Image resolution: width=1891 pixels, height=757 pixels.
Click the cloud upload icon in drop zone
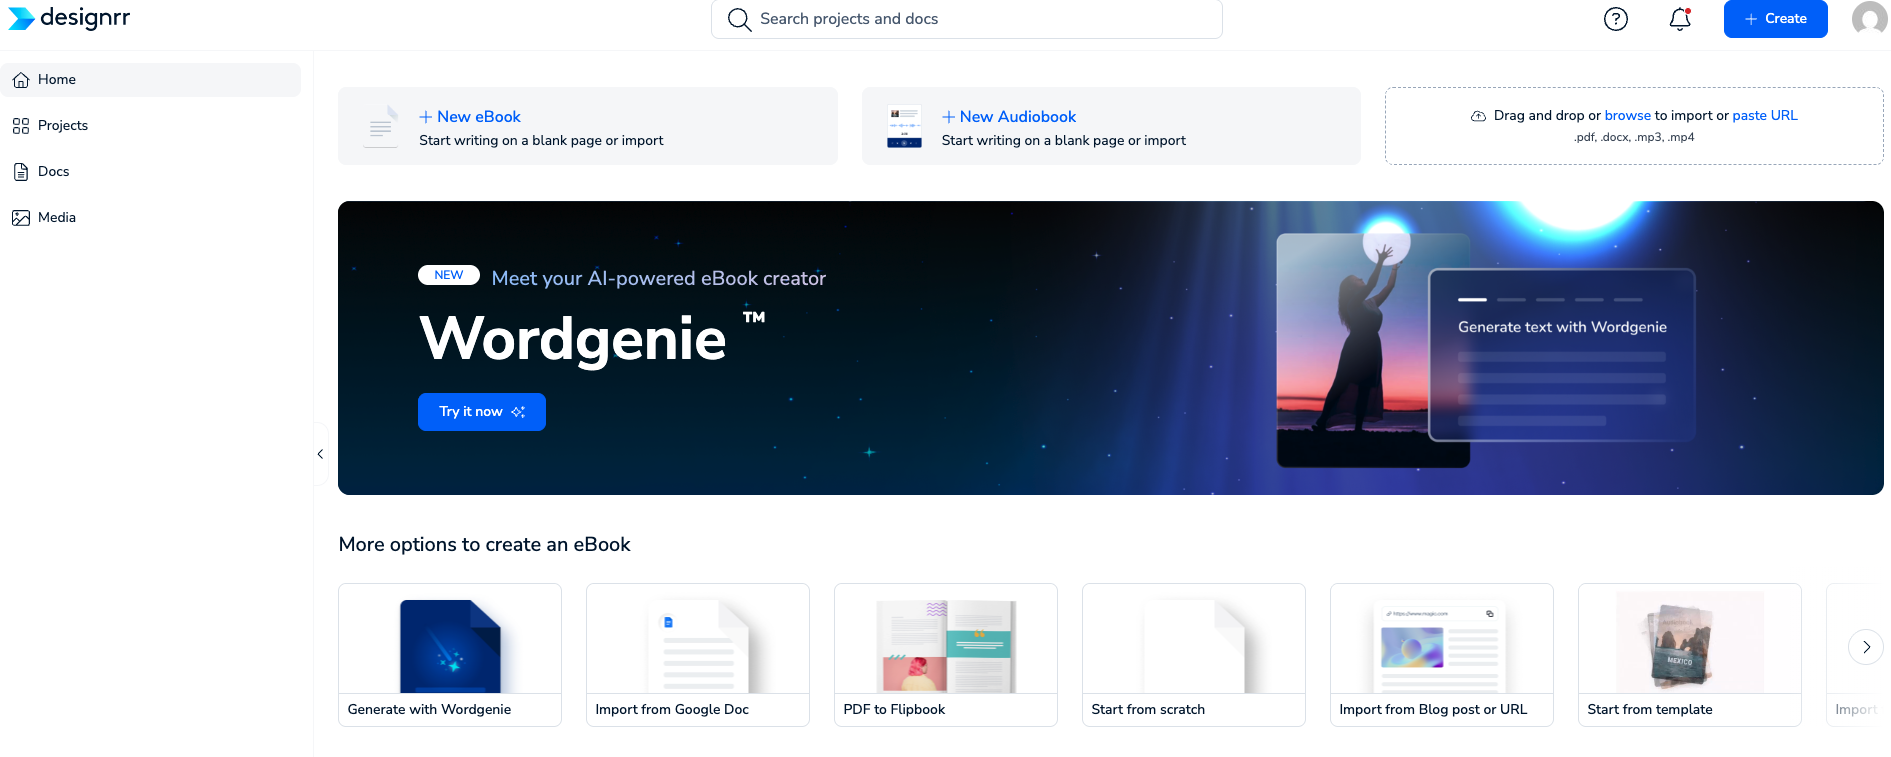[1478, 116]
